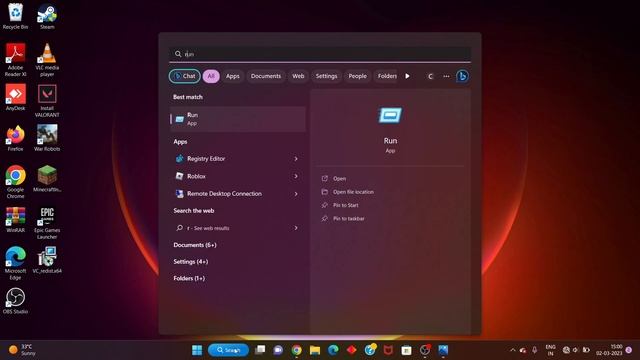The image size is (640, 360).
Task: Expand the Settings (4+) section
Action: click(191, 262)
